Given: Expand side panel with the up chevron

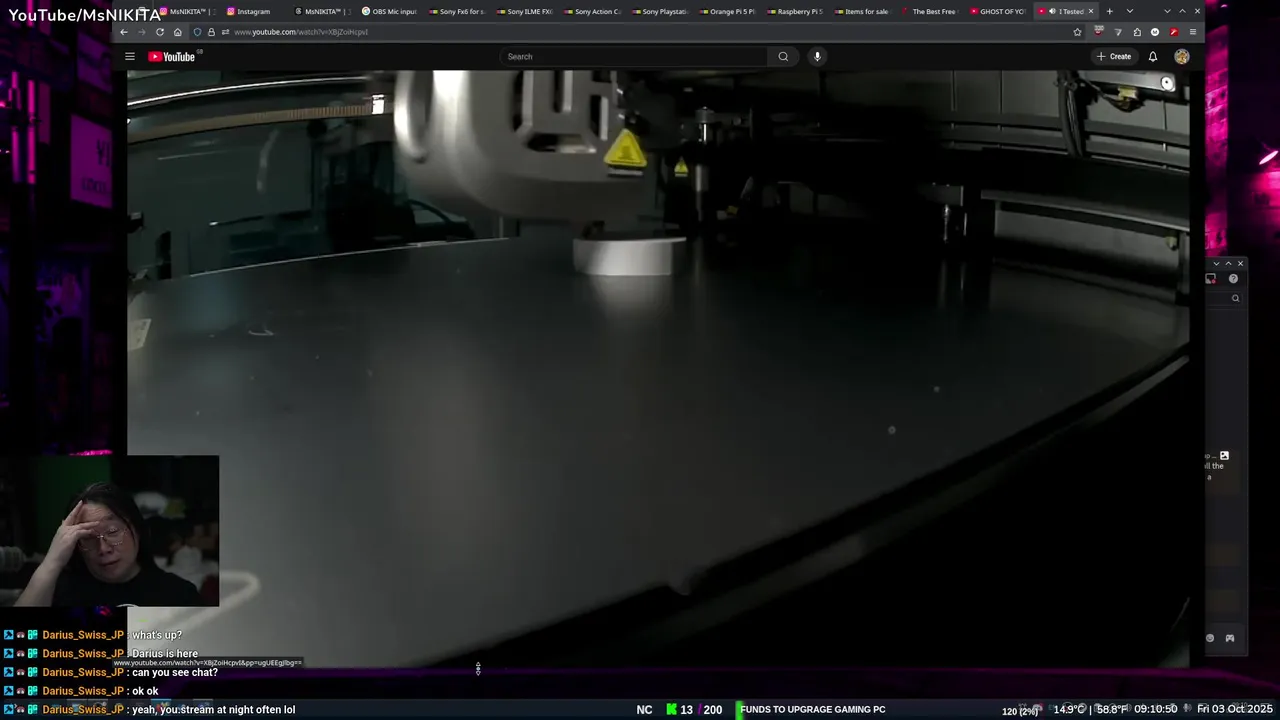Looking at the screenshot, I should (x=1229, y=264).
